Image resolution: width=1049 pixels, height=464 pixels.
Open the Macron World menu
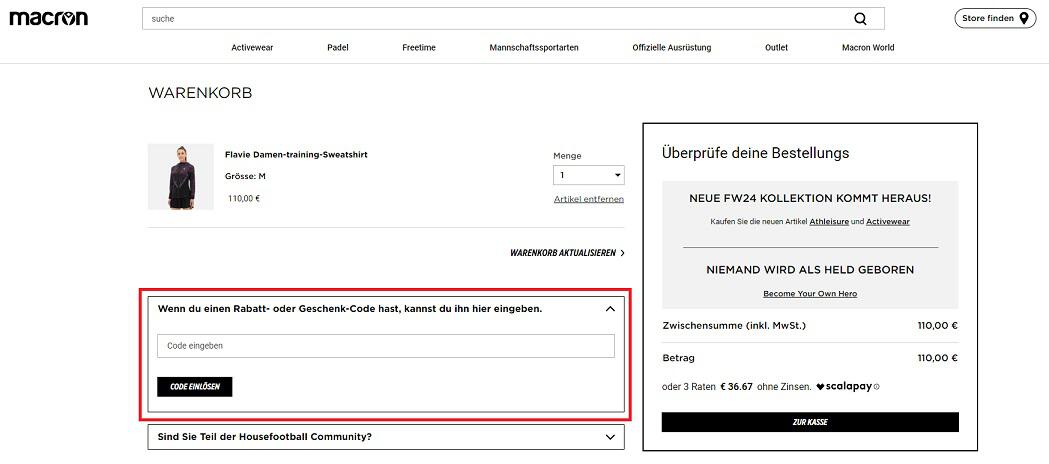click(x=868, y=47)
